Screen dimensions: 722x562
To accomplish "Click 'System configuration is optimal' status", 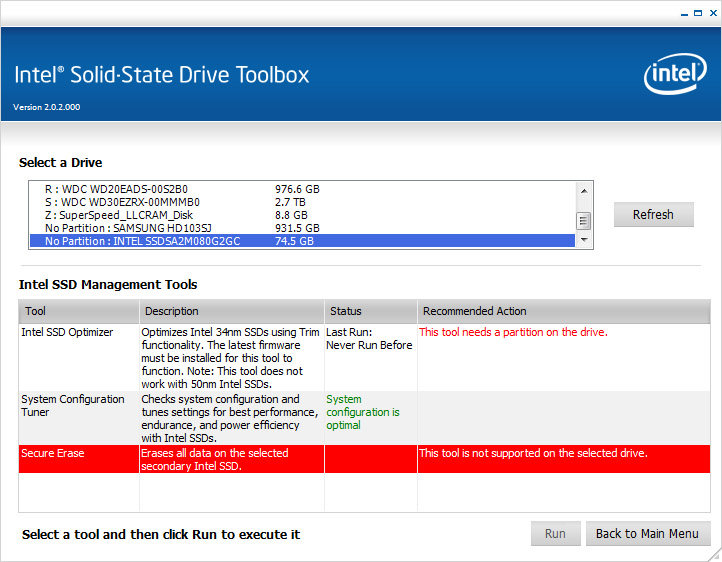I will click(x=363, y=412).
